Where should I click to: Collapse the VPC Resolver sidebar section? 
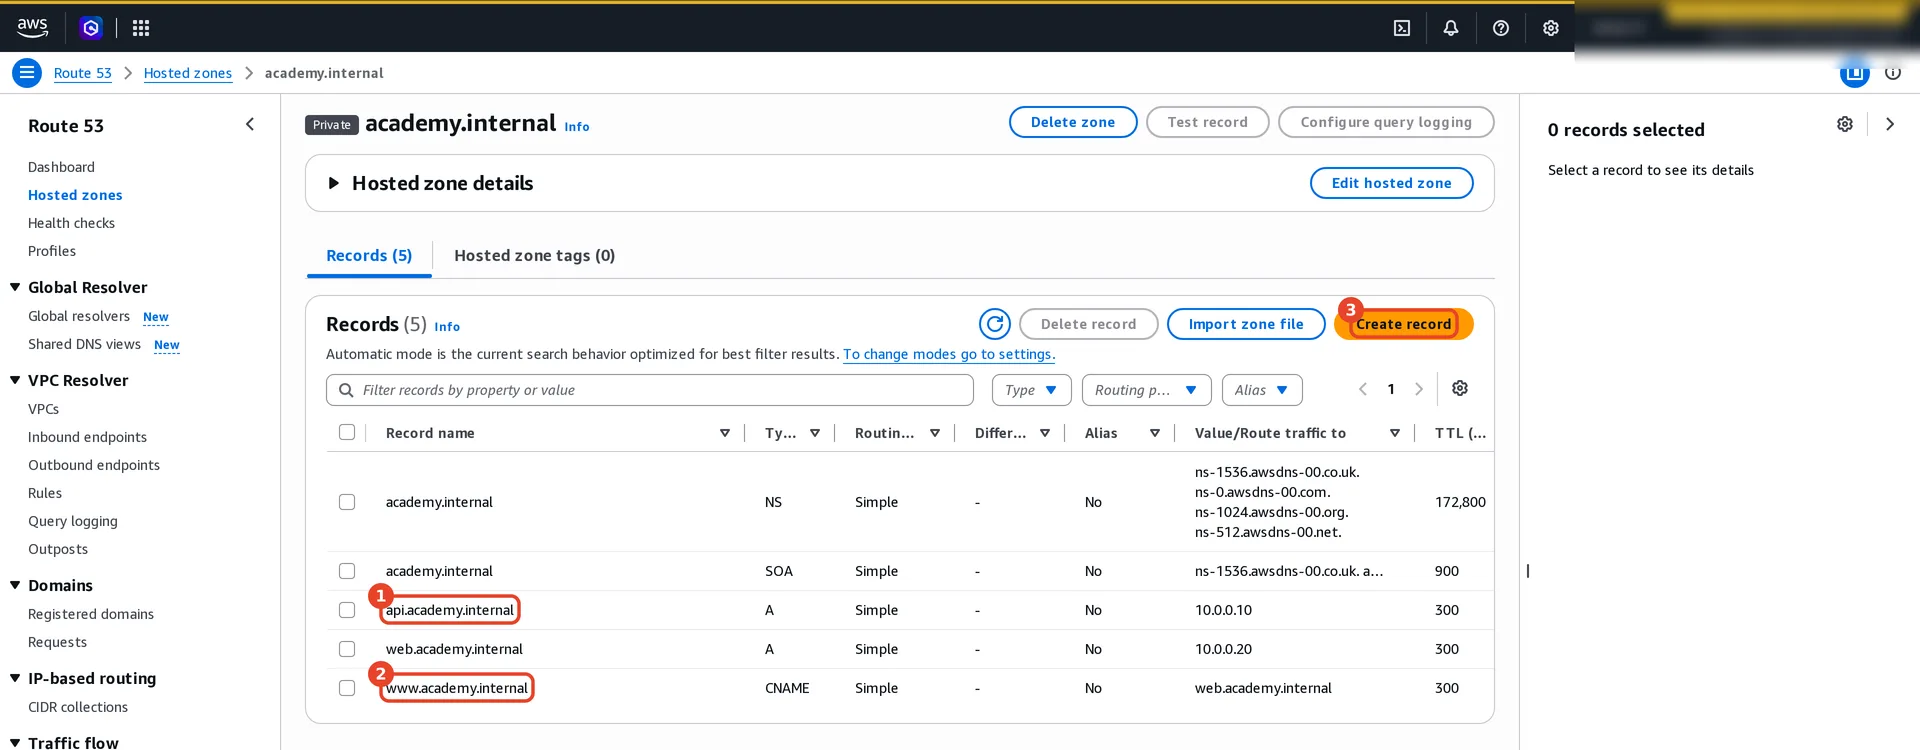(x=15, y=380)
